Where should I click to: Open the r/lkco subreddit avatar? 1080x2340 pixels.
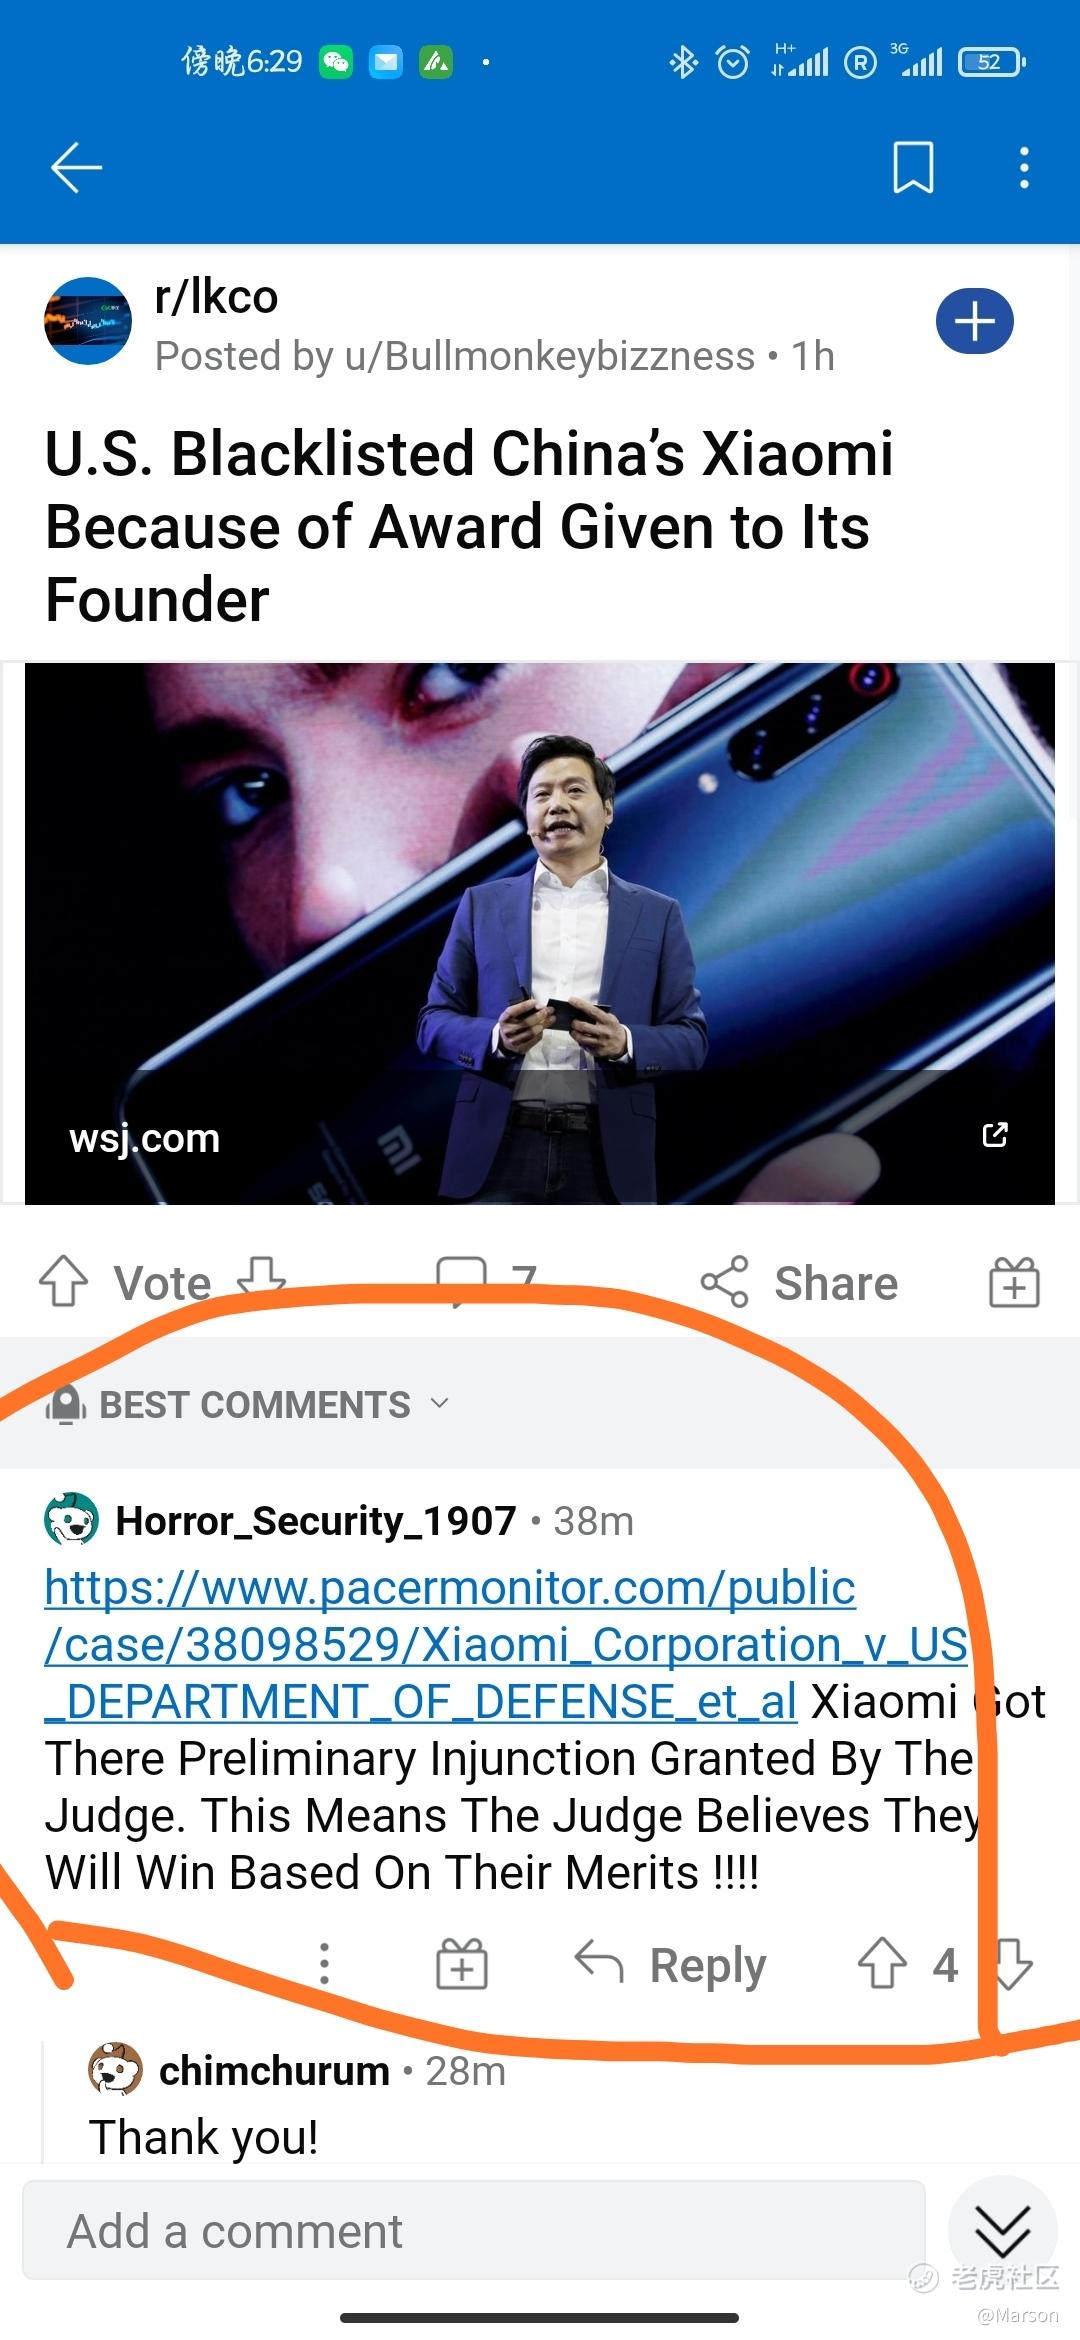click(x=88, y=321)
